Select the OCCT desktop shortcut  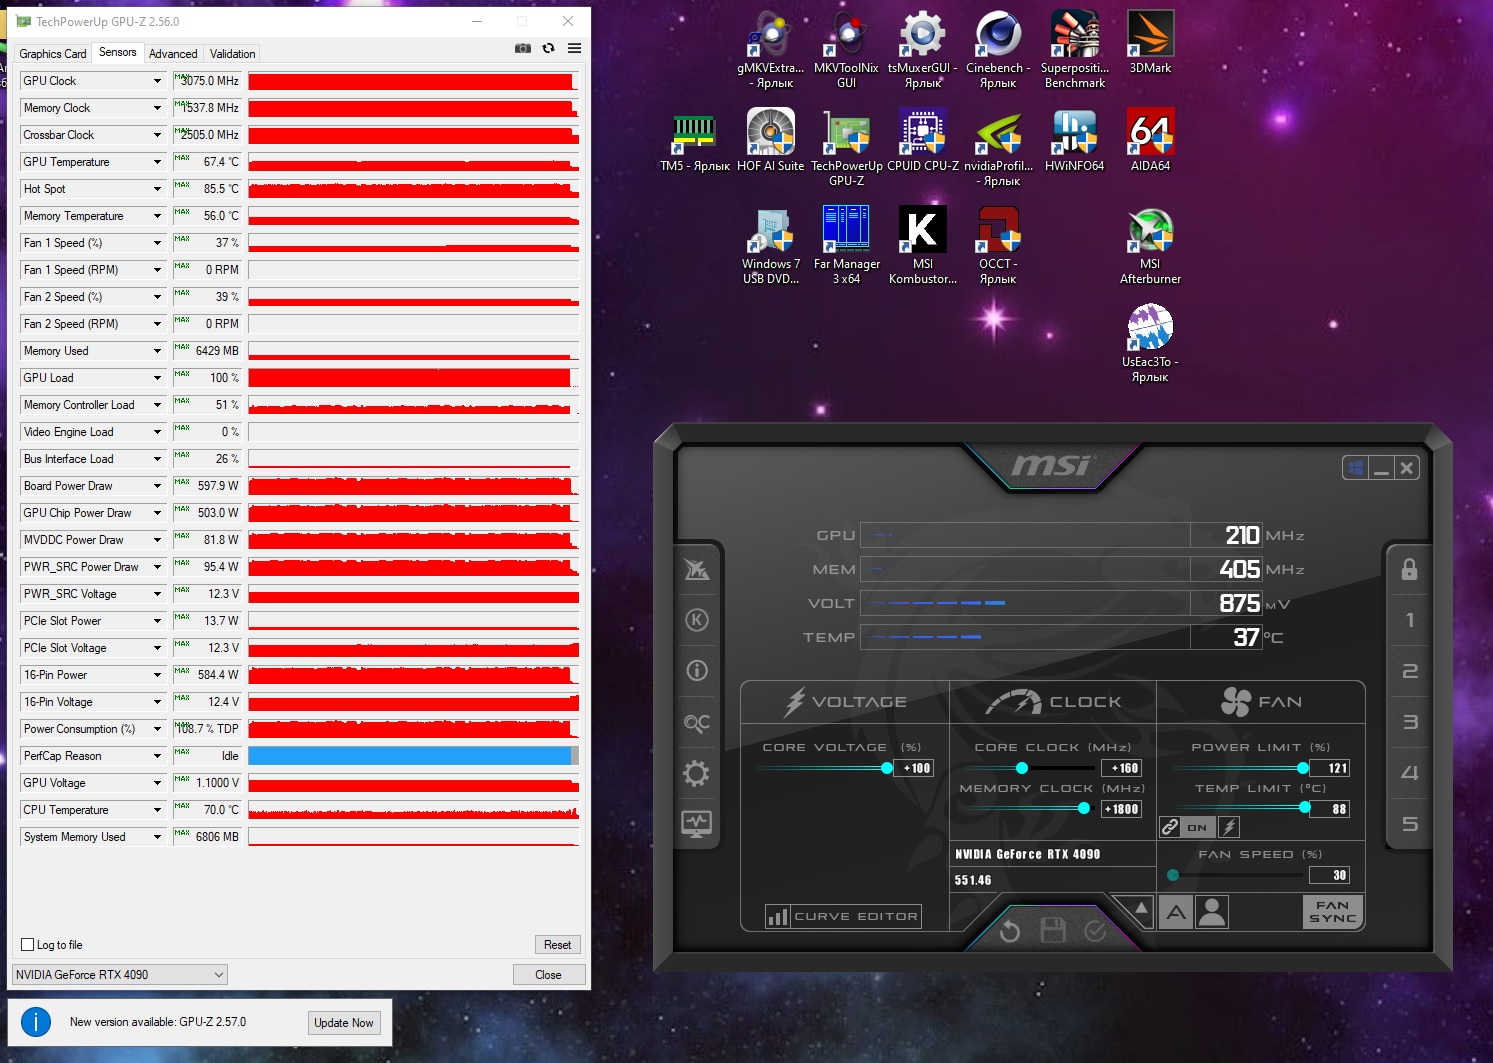coord(998,245)
